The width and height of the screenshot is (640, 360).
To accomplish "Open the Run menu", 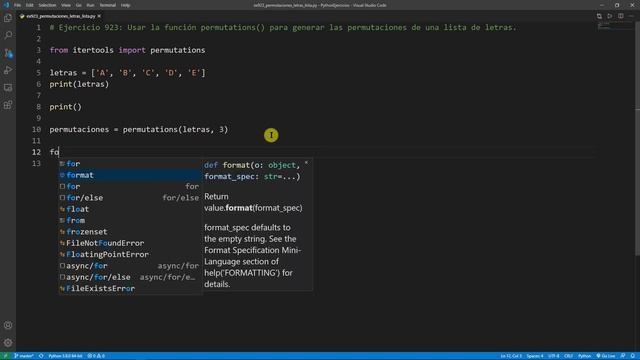I will click(x=90, y=5).
